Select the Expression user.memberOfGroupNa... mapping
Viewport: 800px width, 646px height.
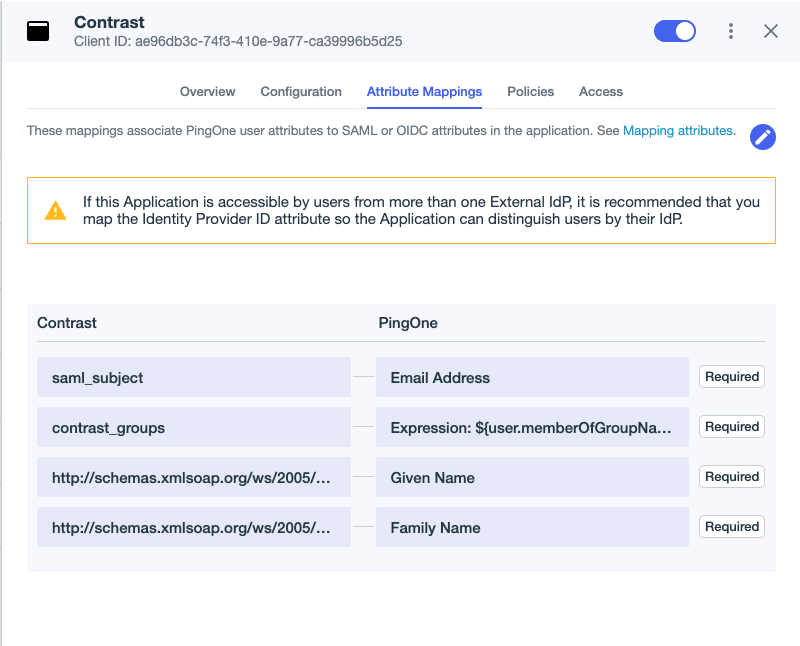(532, 427)
